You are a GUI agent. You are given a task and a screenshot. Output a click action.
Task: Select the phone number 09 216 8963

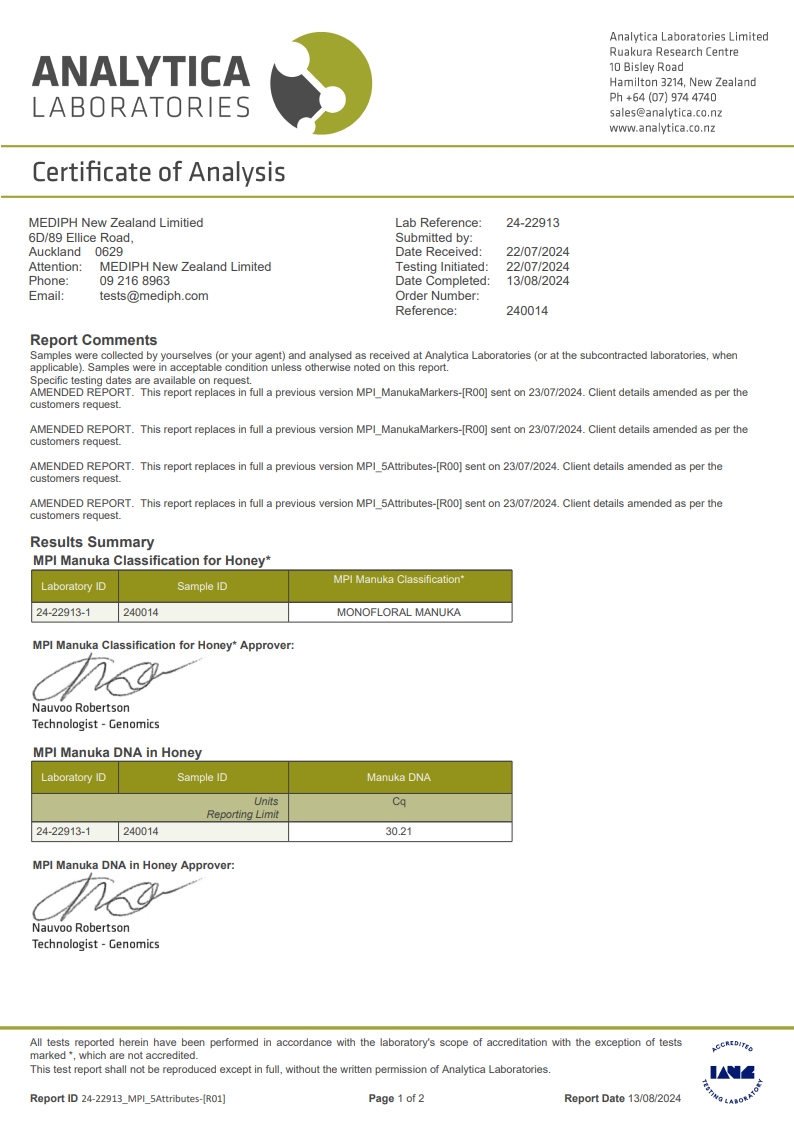(135, 281)
